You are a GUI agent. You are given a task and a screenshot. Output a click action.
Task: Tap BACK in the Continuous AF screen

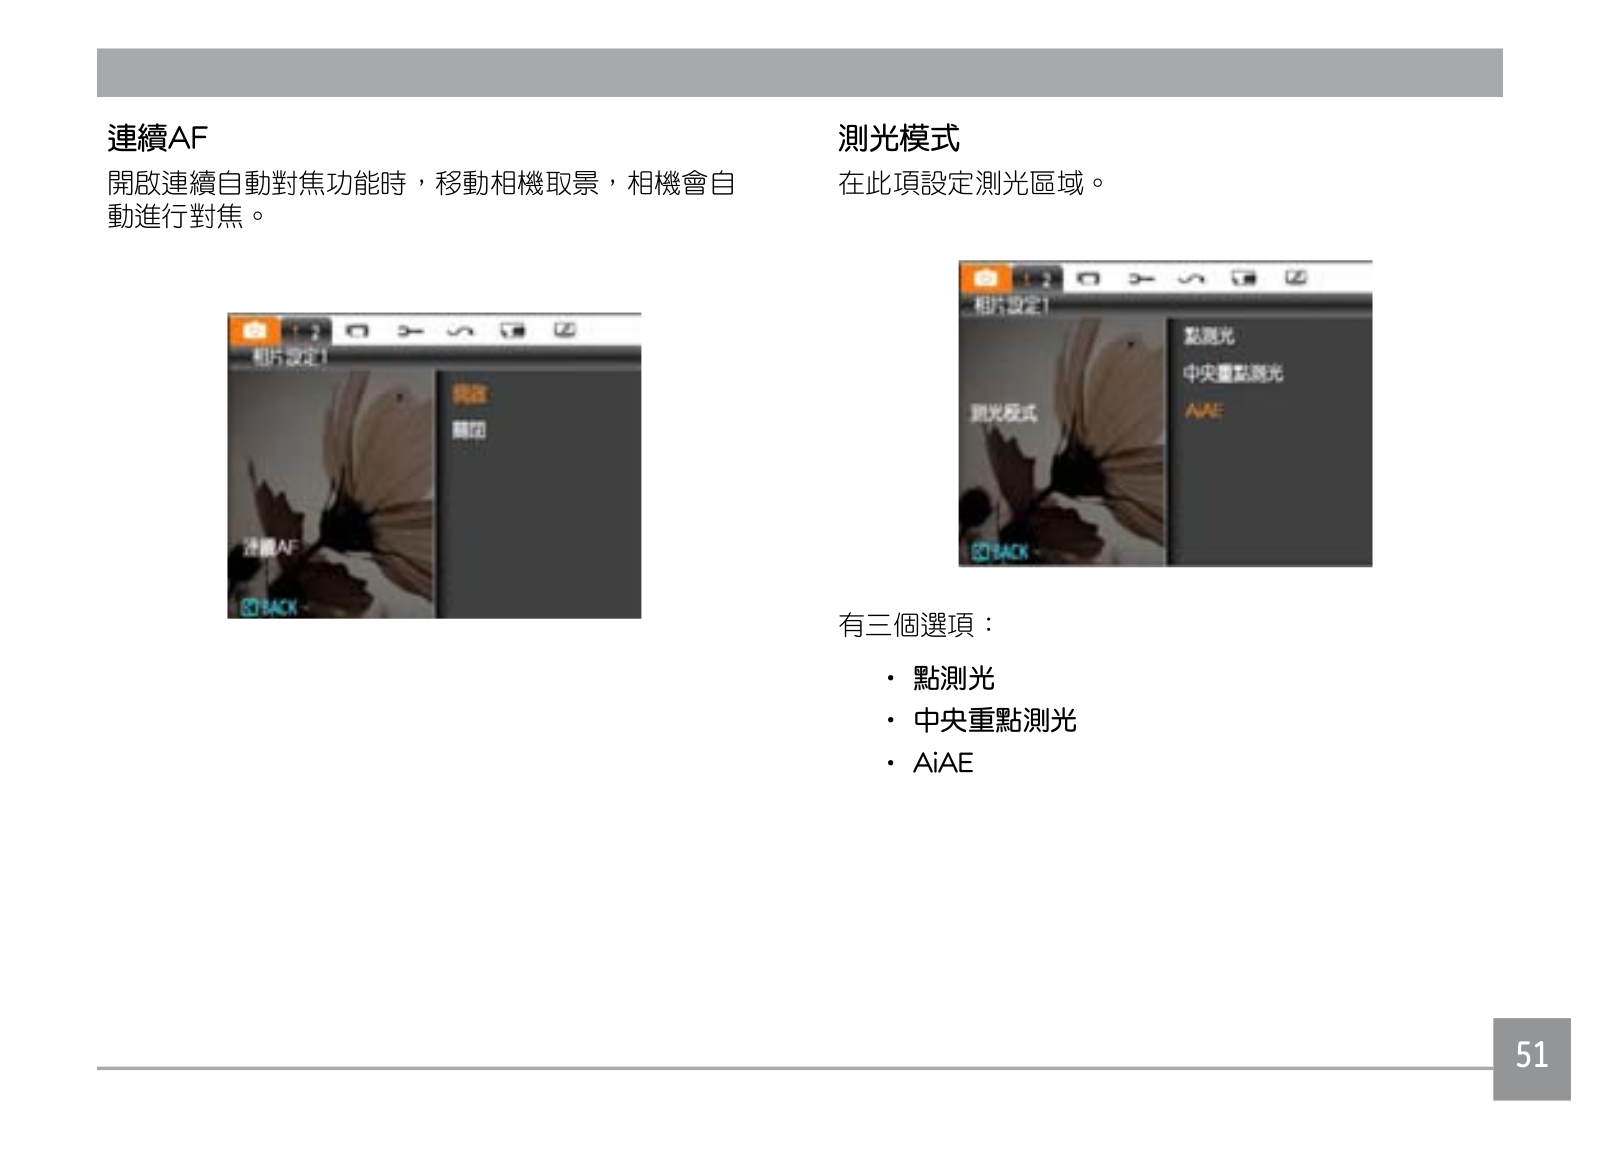click(x=270, y=606)
